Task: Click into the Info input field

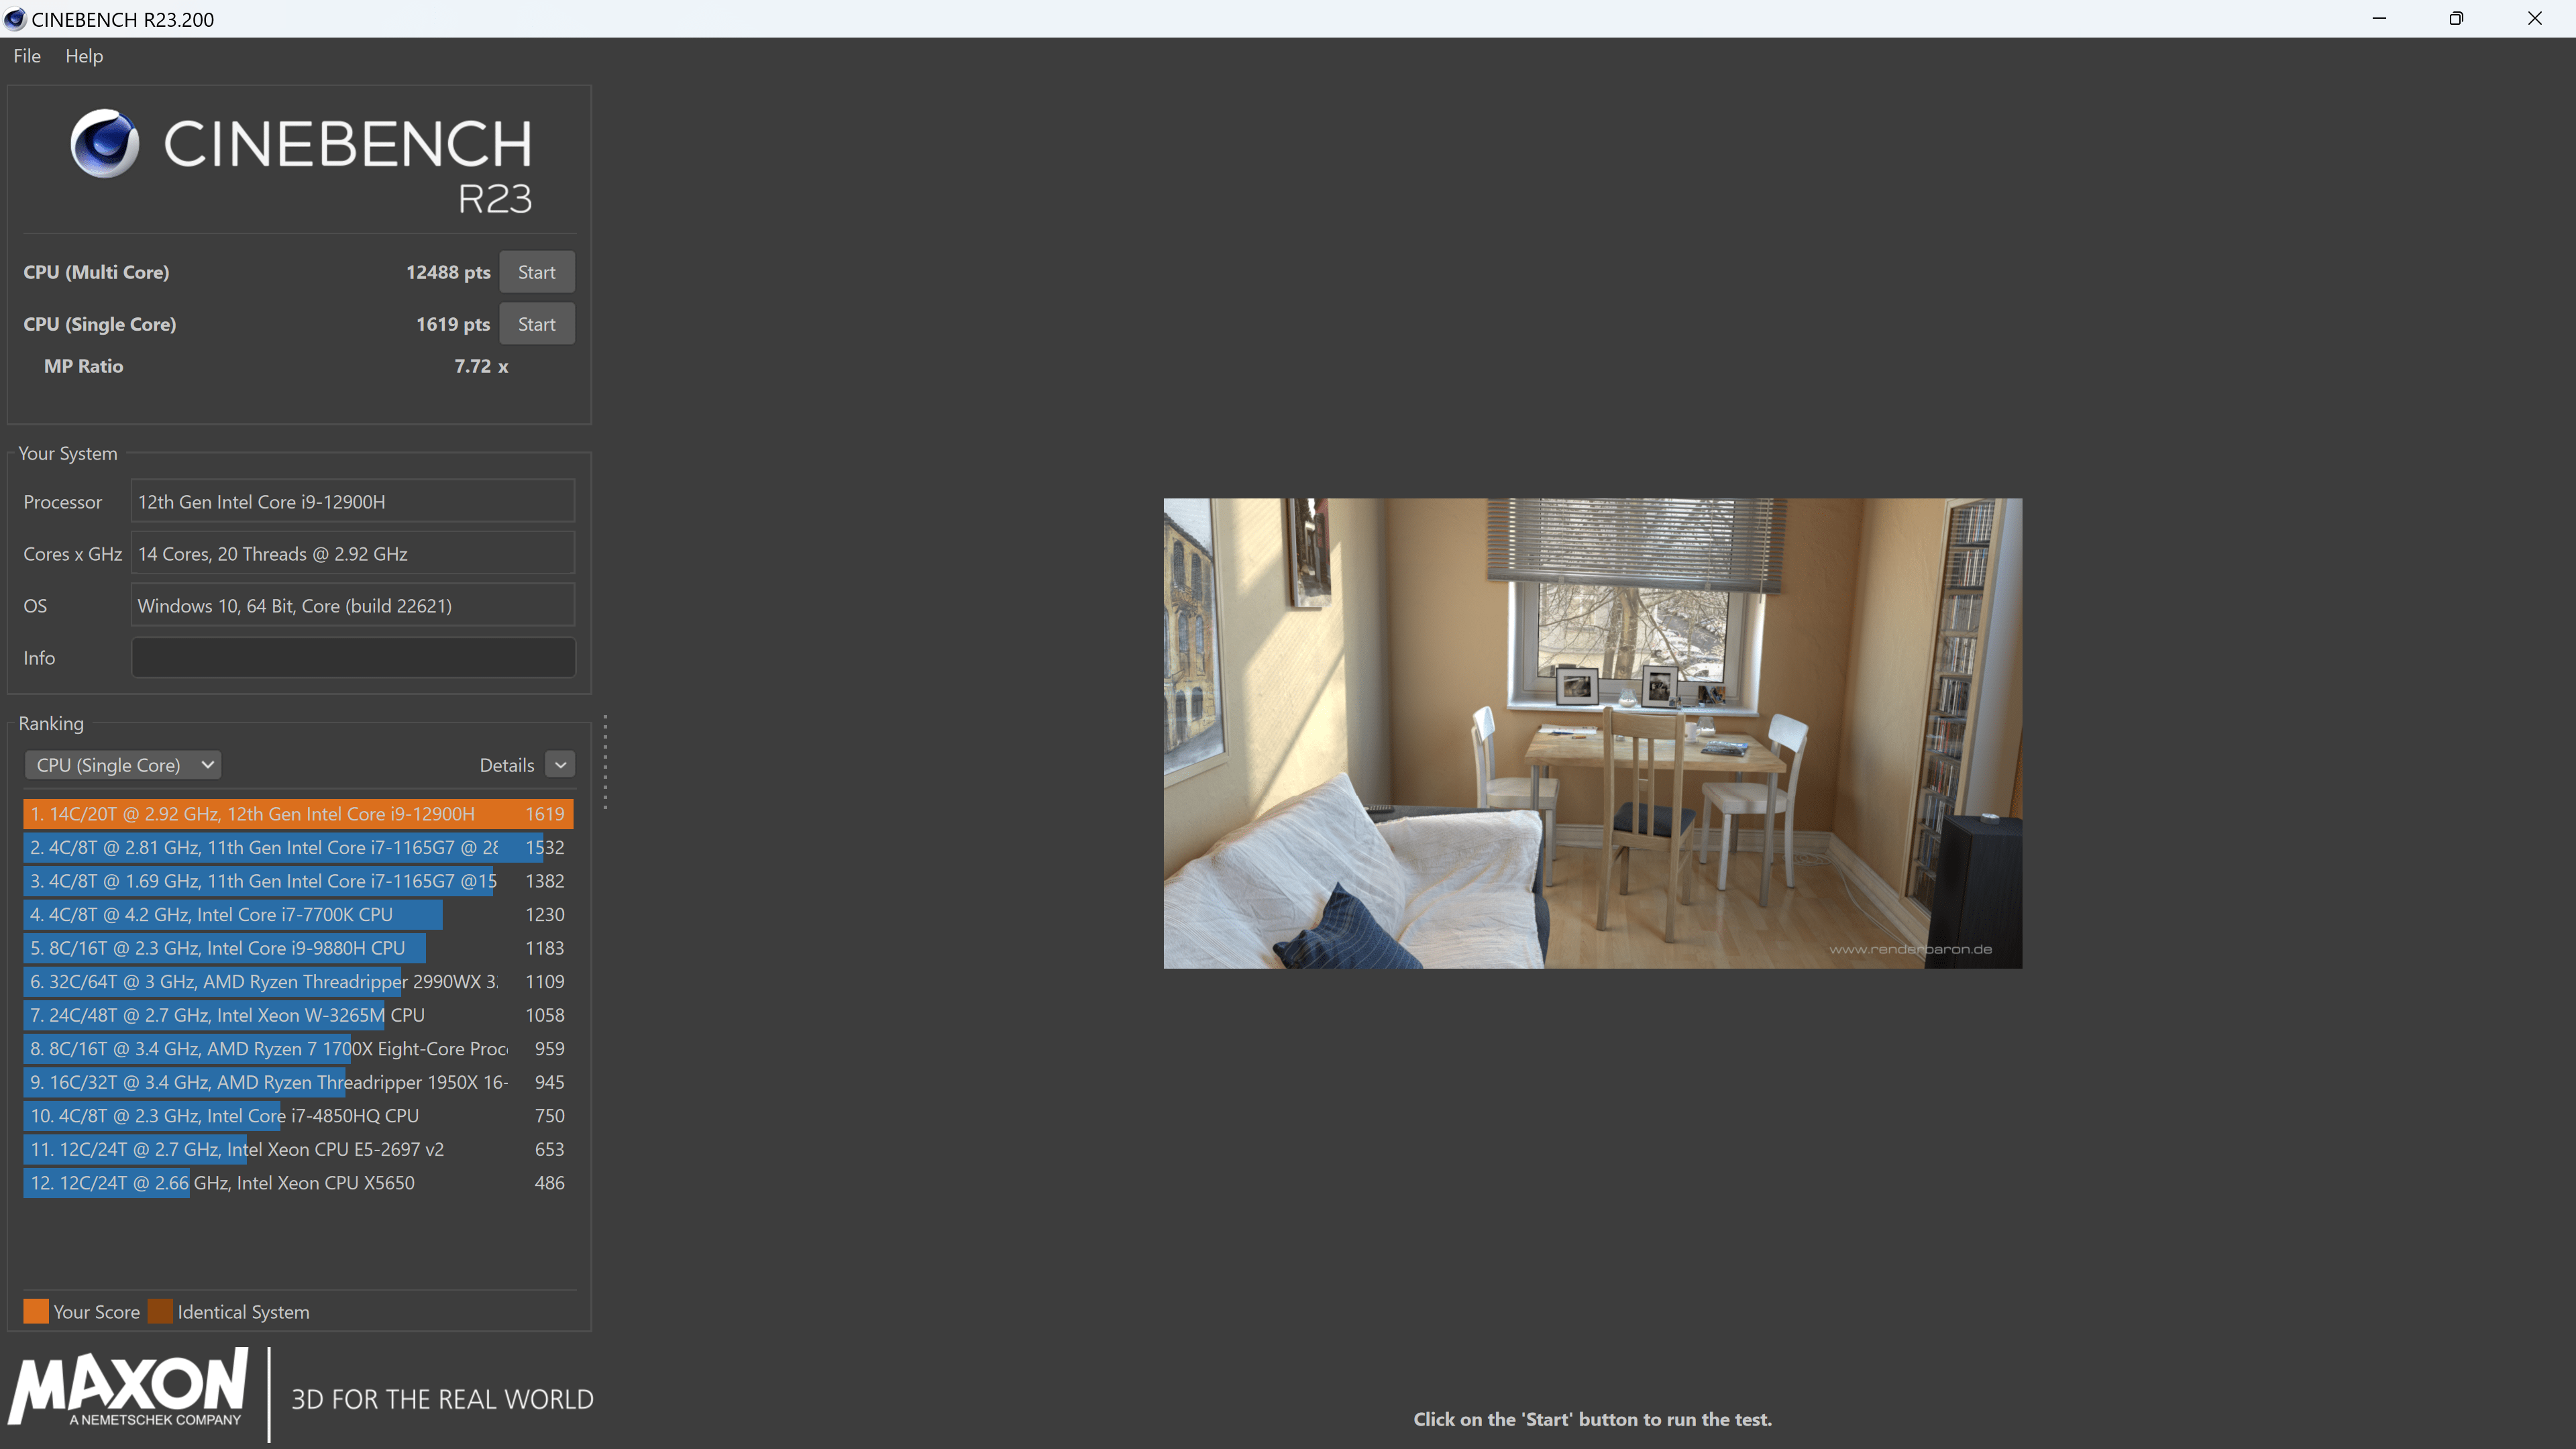Action: [x=353, y=658]
